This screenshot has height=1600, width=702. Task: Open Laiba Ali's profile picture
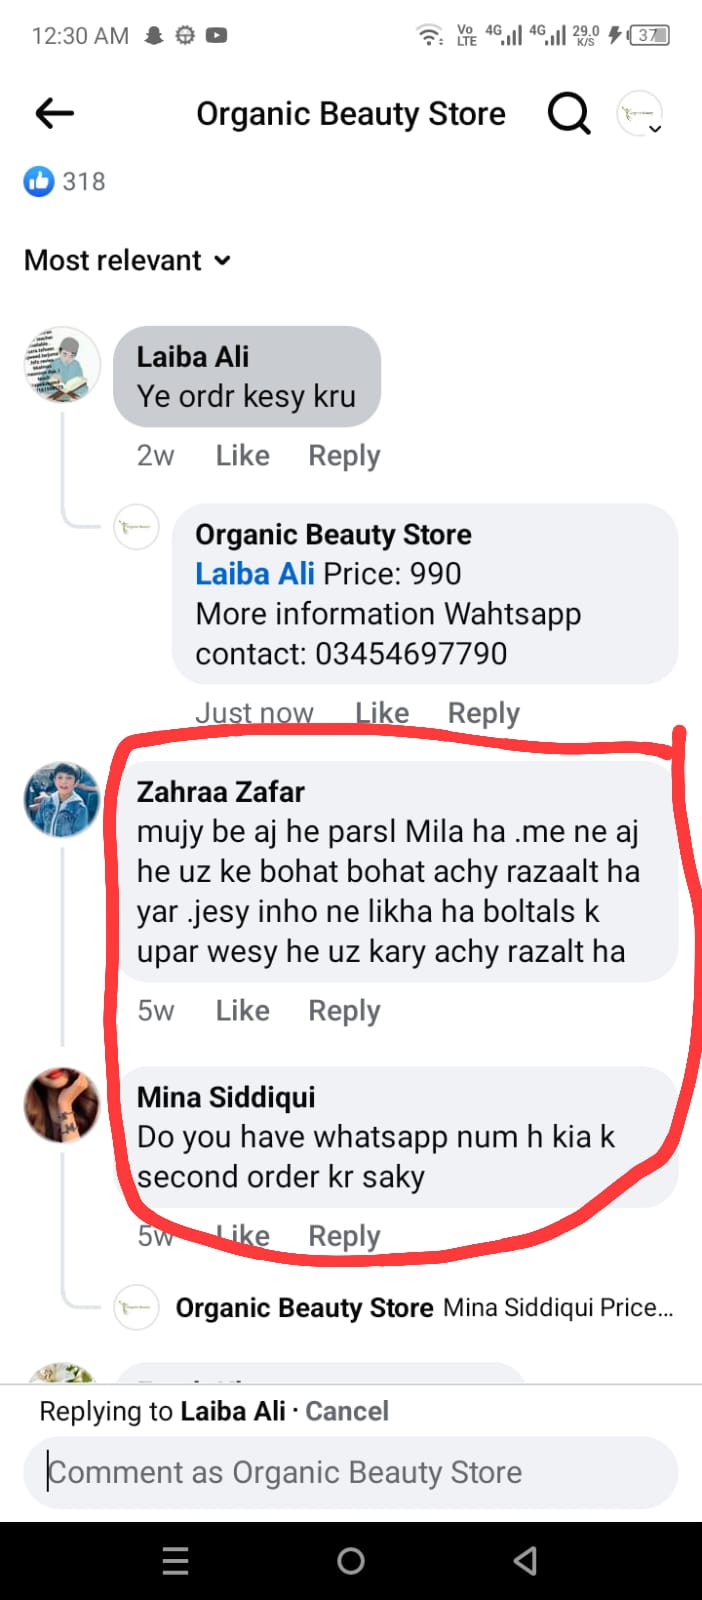[62, 365]
